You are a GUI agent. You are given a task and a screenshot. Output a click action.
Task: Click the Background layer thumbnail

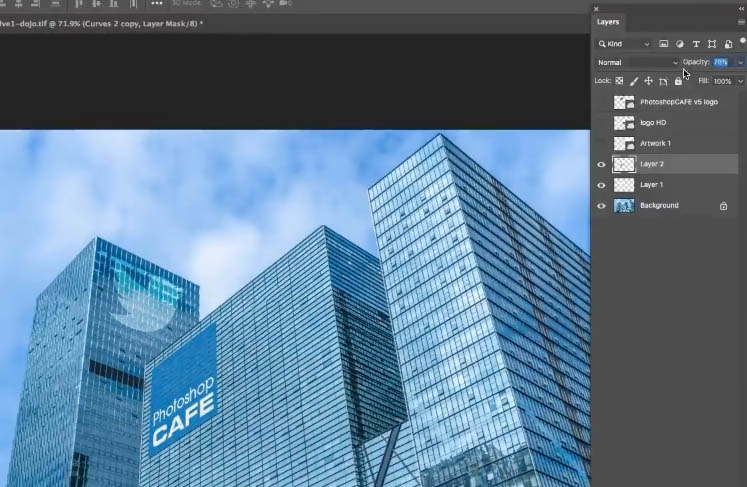click(624, 206)
